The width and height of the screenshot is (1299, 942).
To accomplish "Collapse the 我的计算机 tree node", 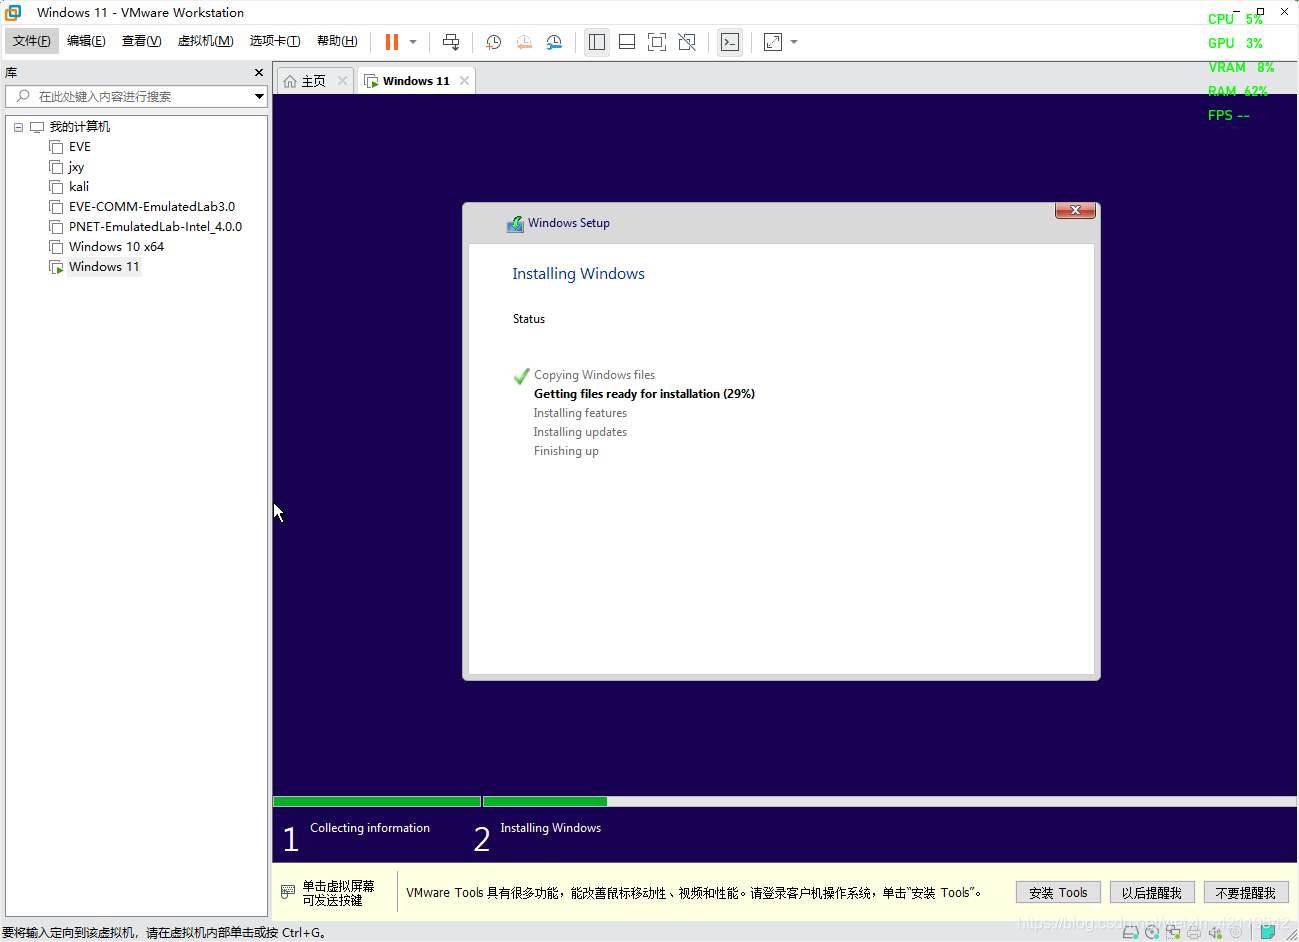I will tap(18, 127).
